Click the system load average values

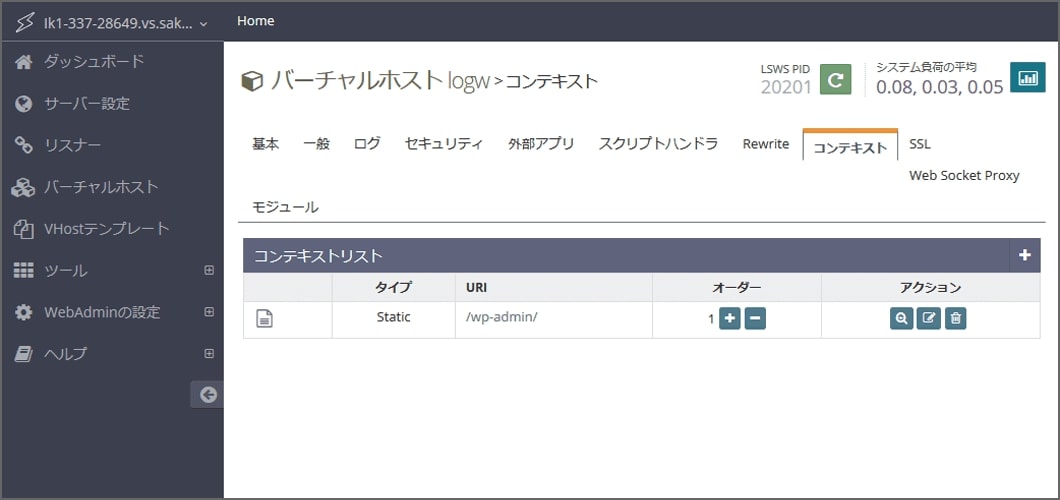940,87
